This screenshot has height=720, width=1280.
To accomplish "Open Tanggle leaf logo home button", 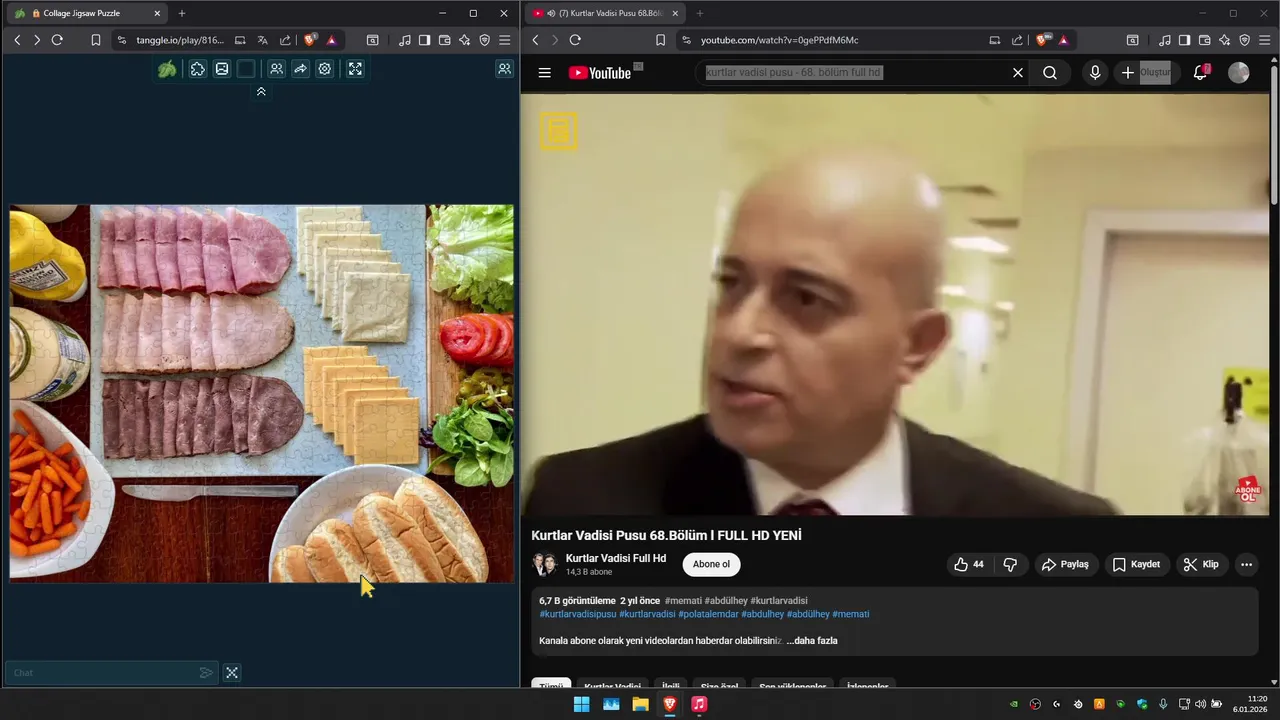I will (167, 69).
